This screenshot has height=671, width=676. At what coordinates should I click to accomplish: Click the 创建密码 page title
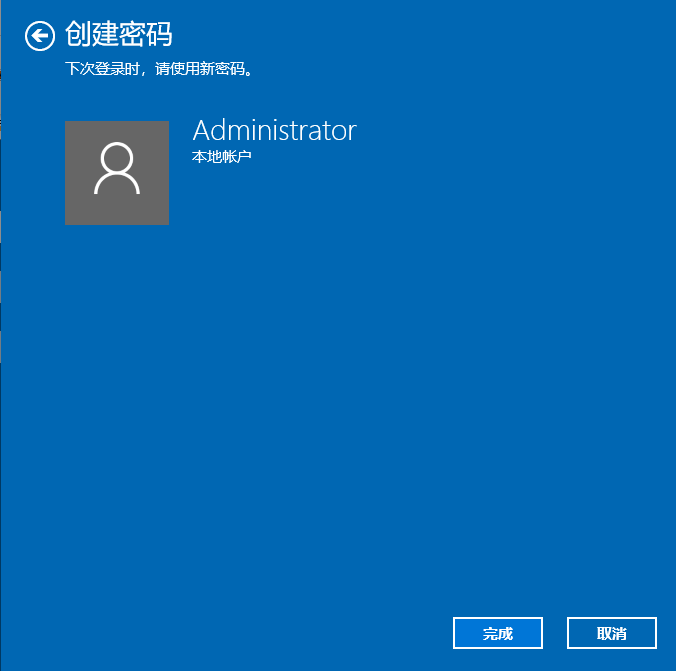coord(118,35)
